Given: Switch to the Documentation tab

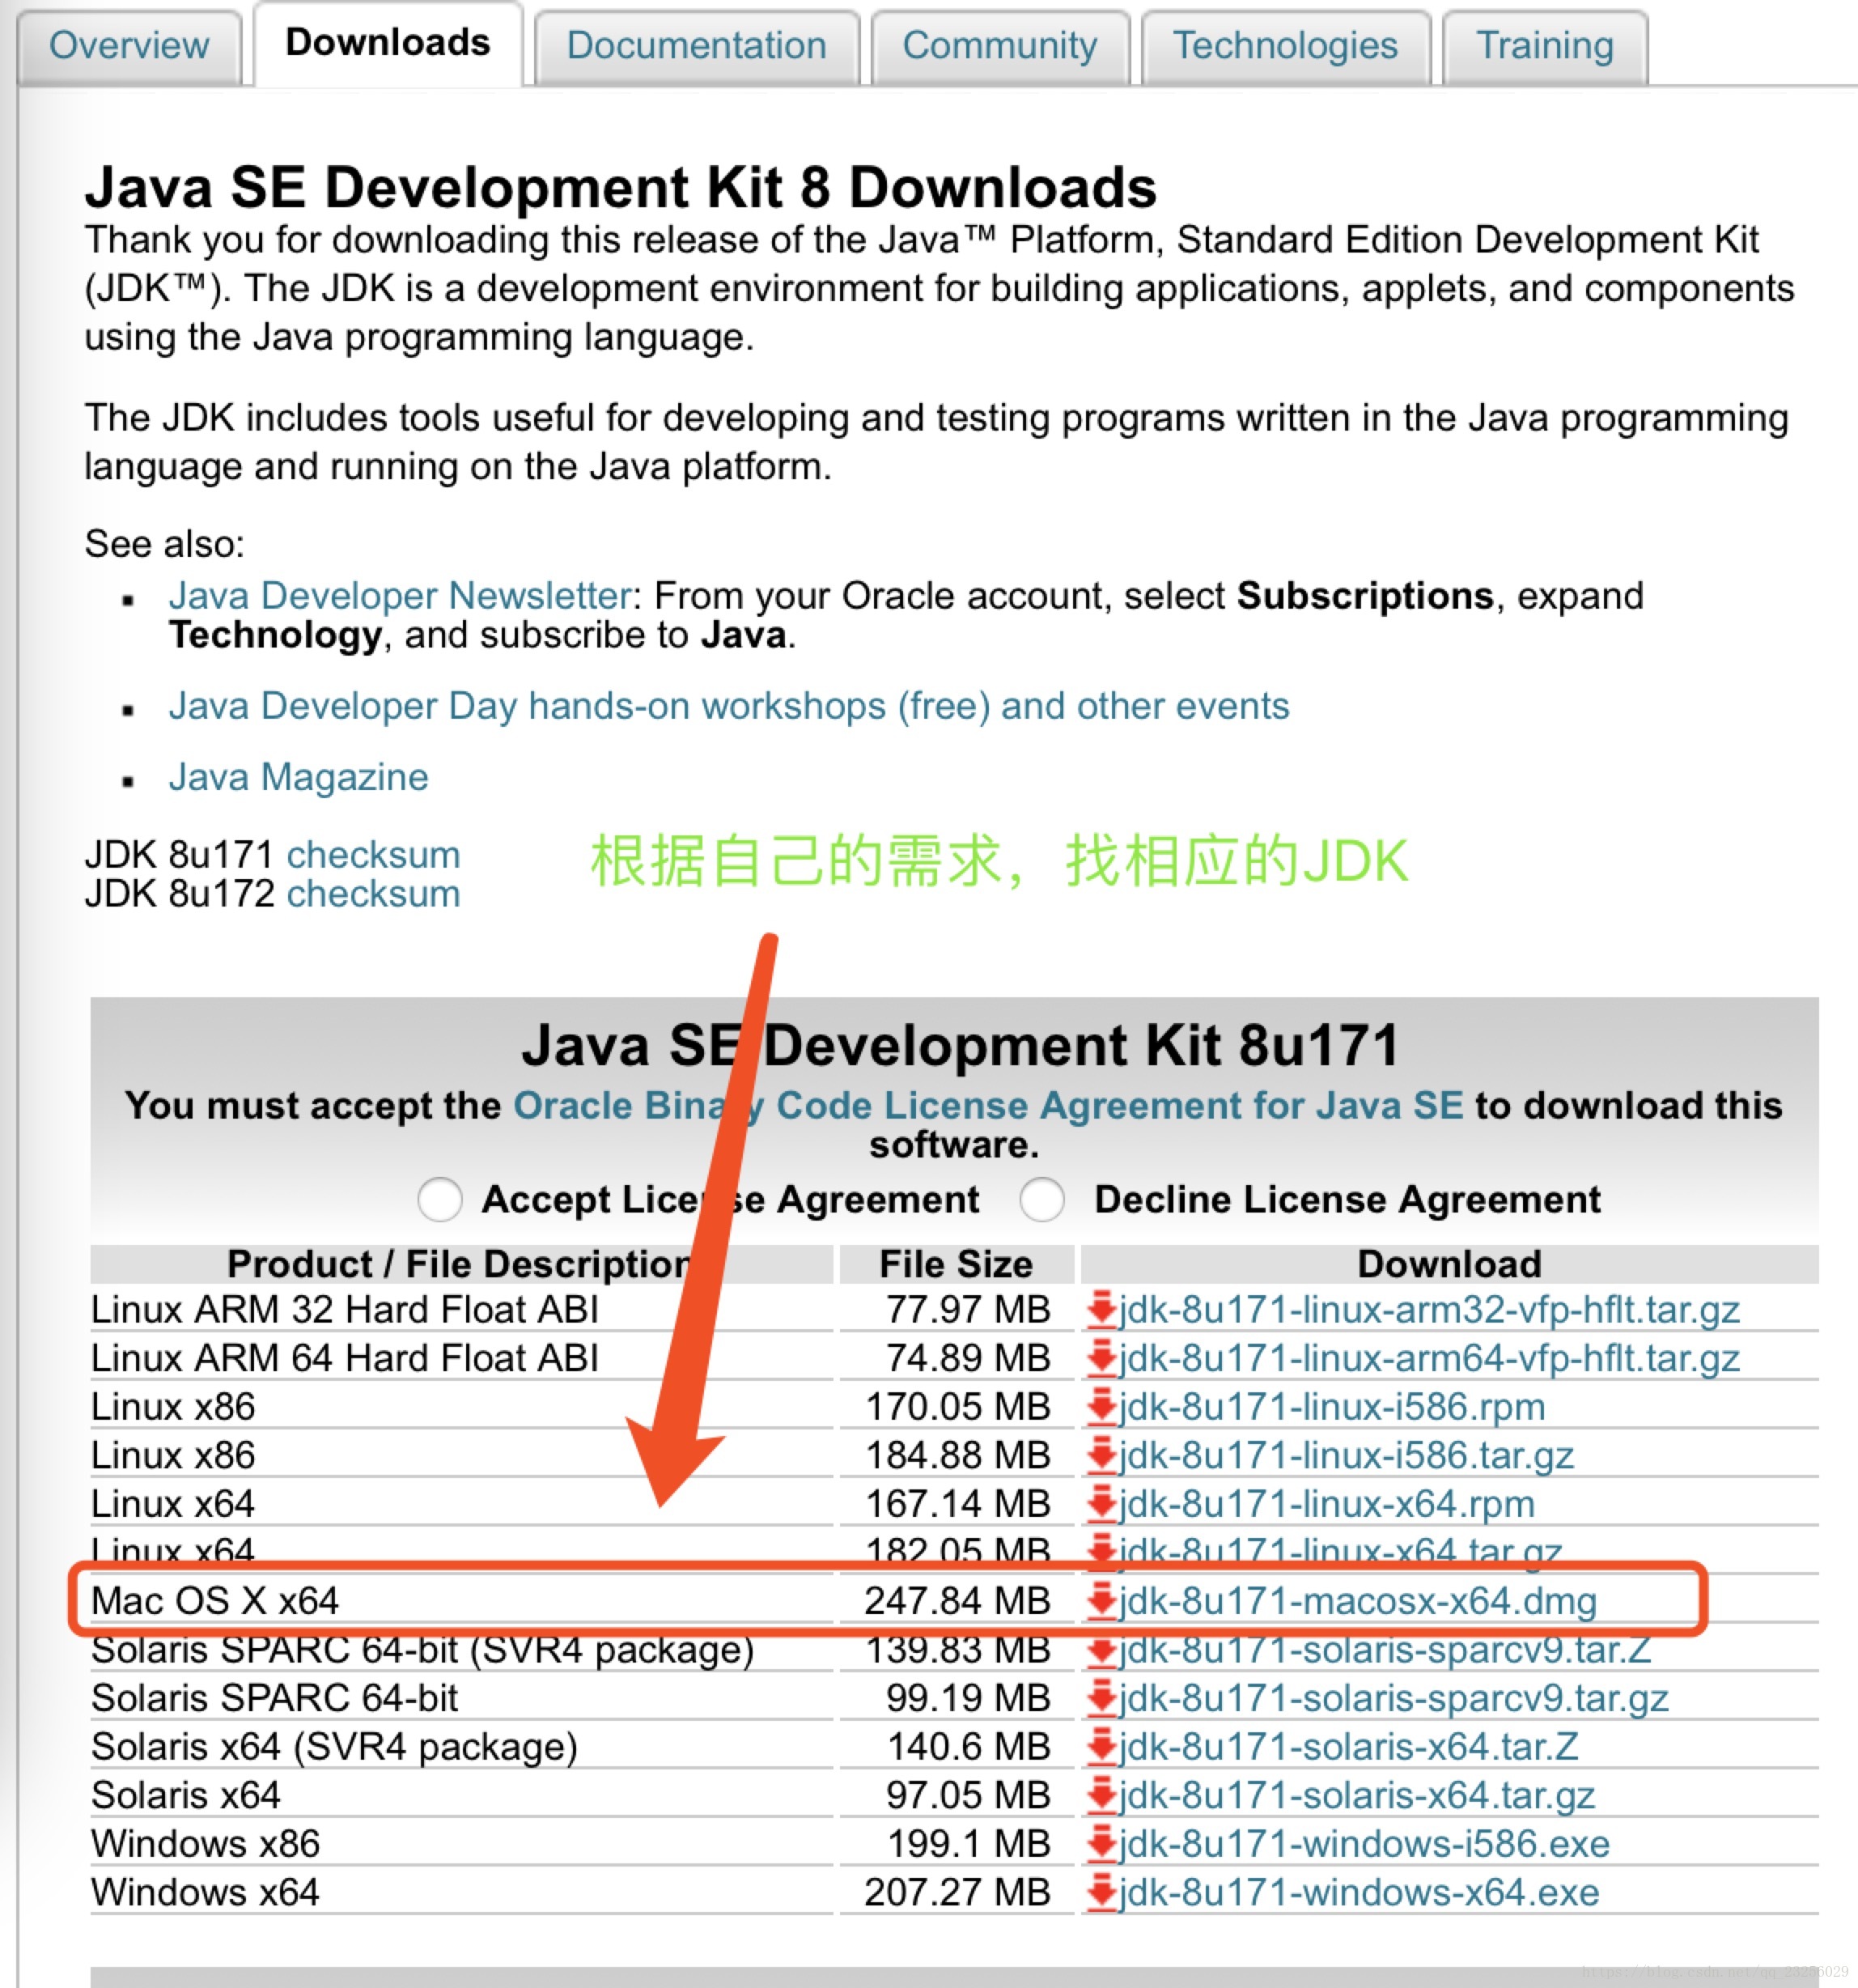Looking at the screenshot, I should tap(696, 46).
